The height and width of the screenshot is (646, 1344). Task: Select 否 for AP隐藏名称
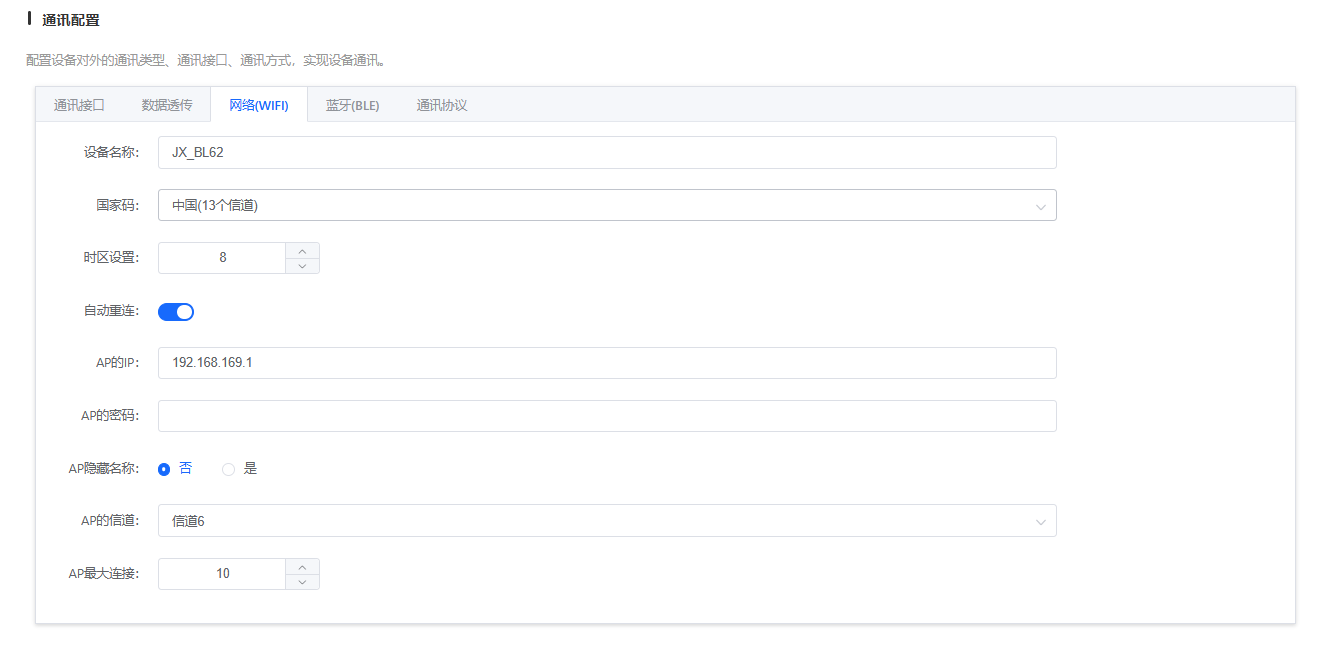click(165, 469)
